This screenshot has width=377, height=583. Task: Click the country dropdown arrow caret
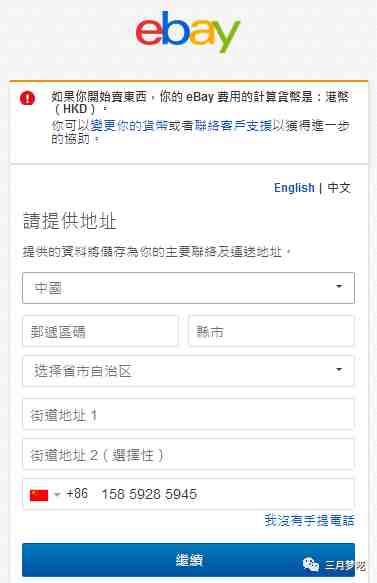339,286
